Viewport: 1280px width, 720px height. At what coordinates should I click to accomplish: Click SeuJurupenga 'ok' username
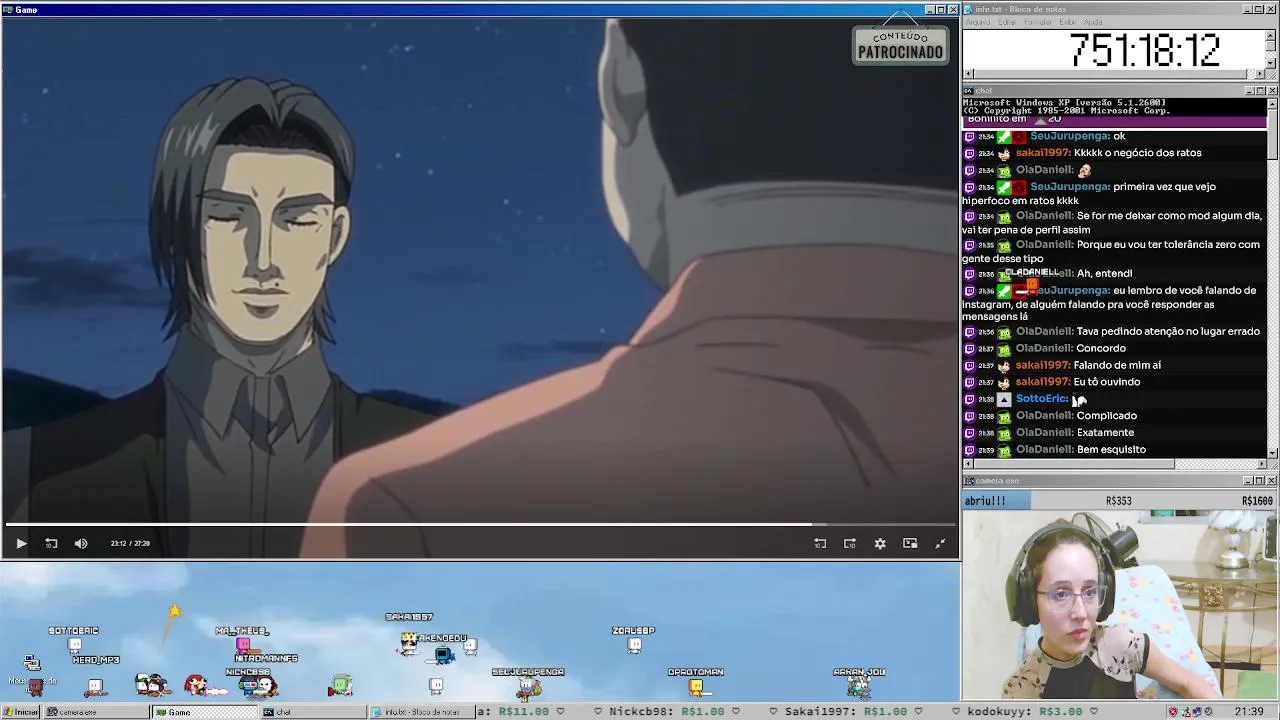[1070, 136]
